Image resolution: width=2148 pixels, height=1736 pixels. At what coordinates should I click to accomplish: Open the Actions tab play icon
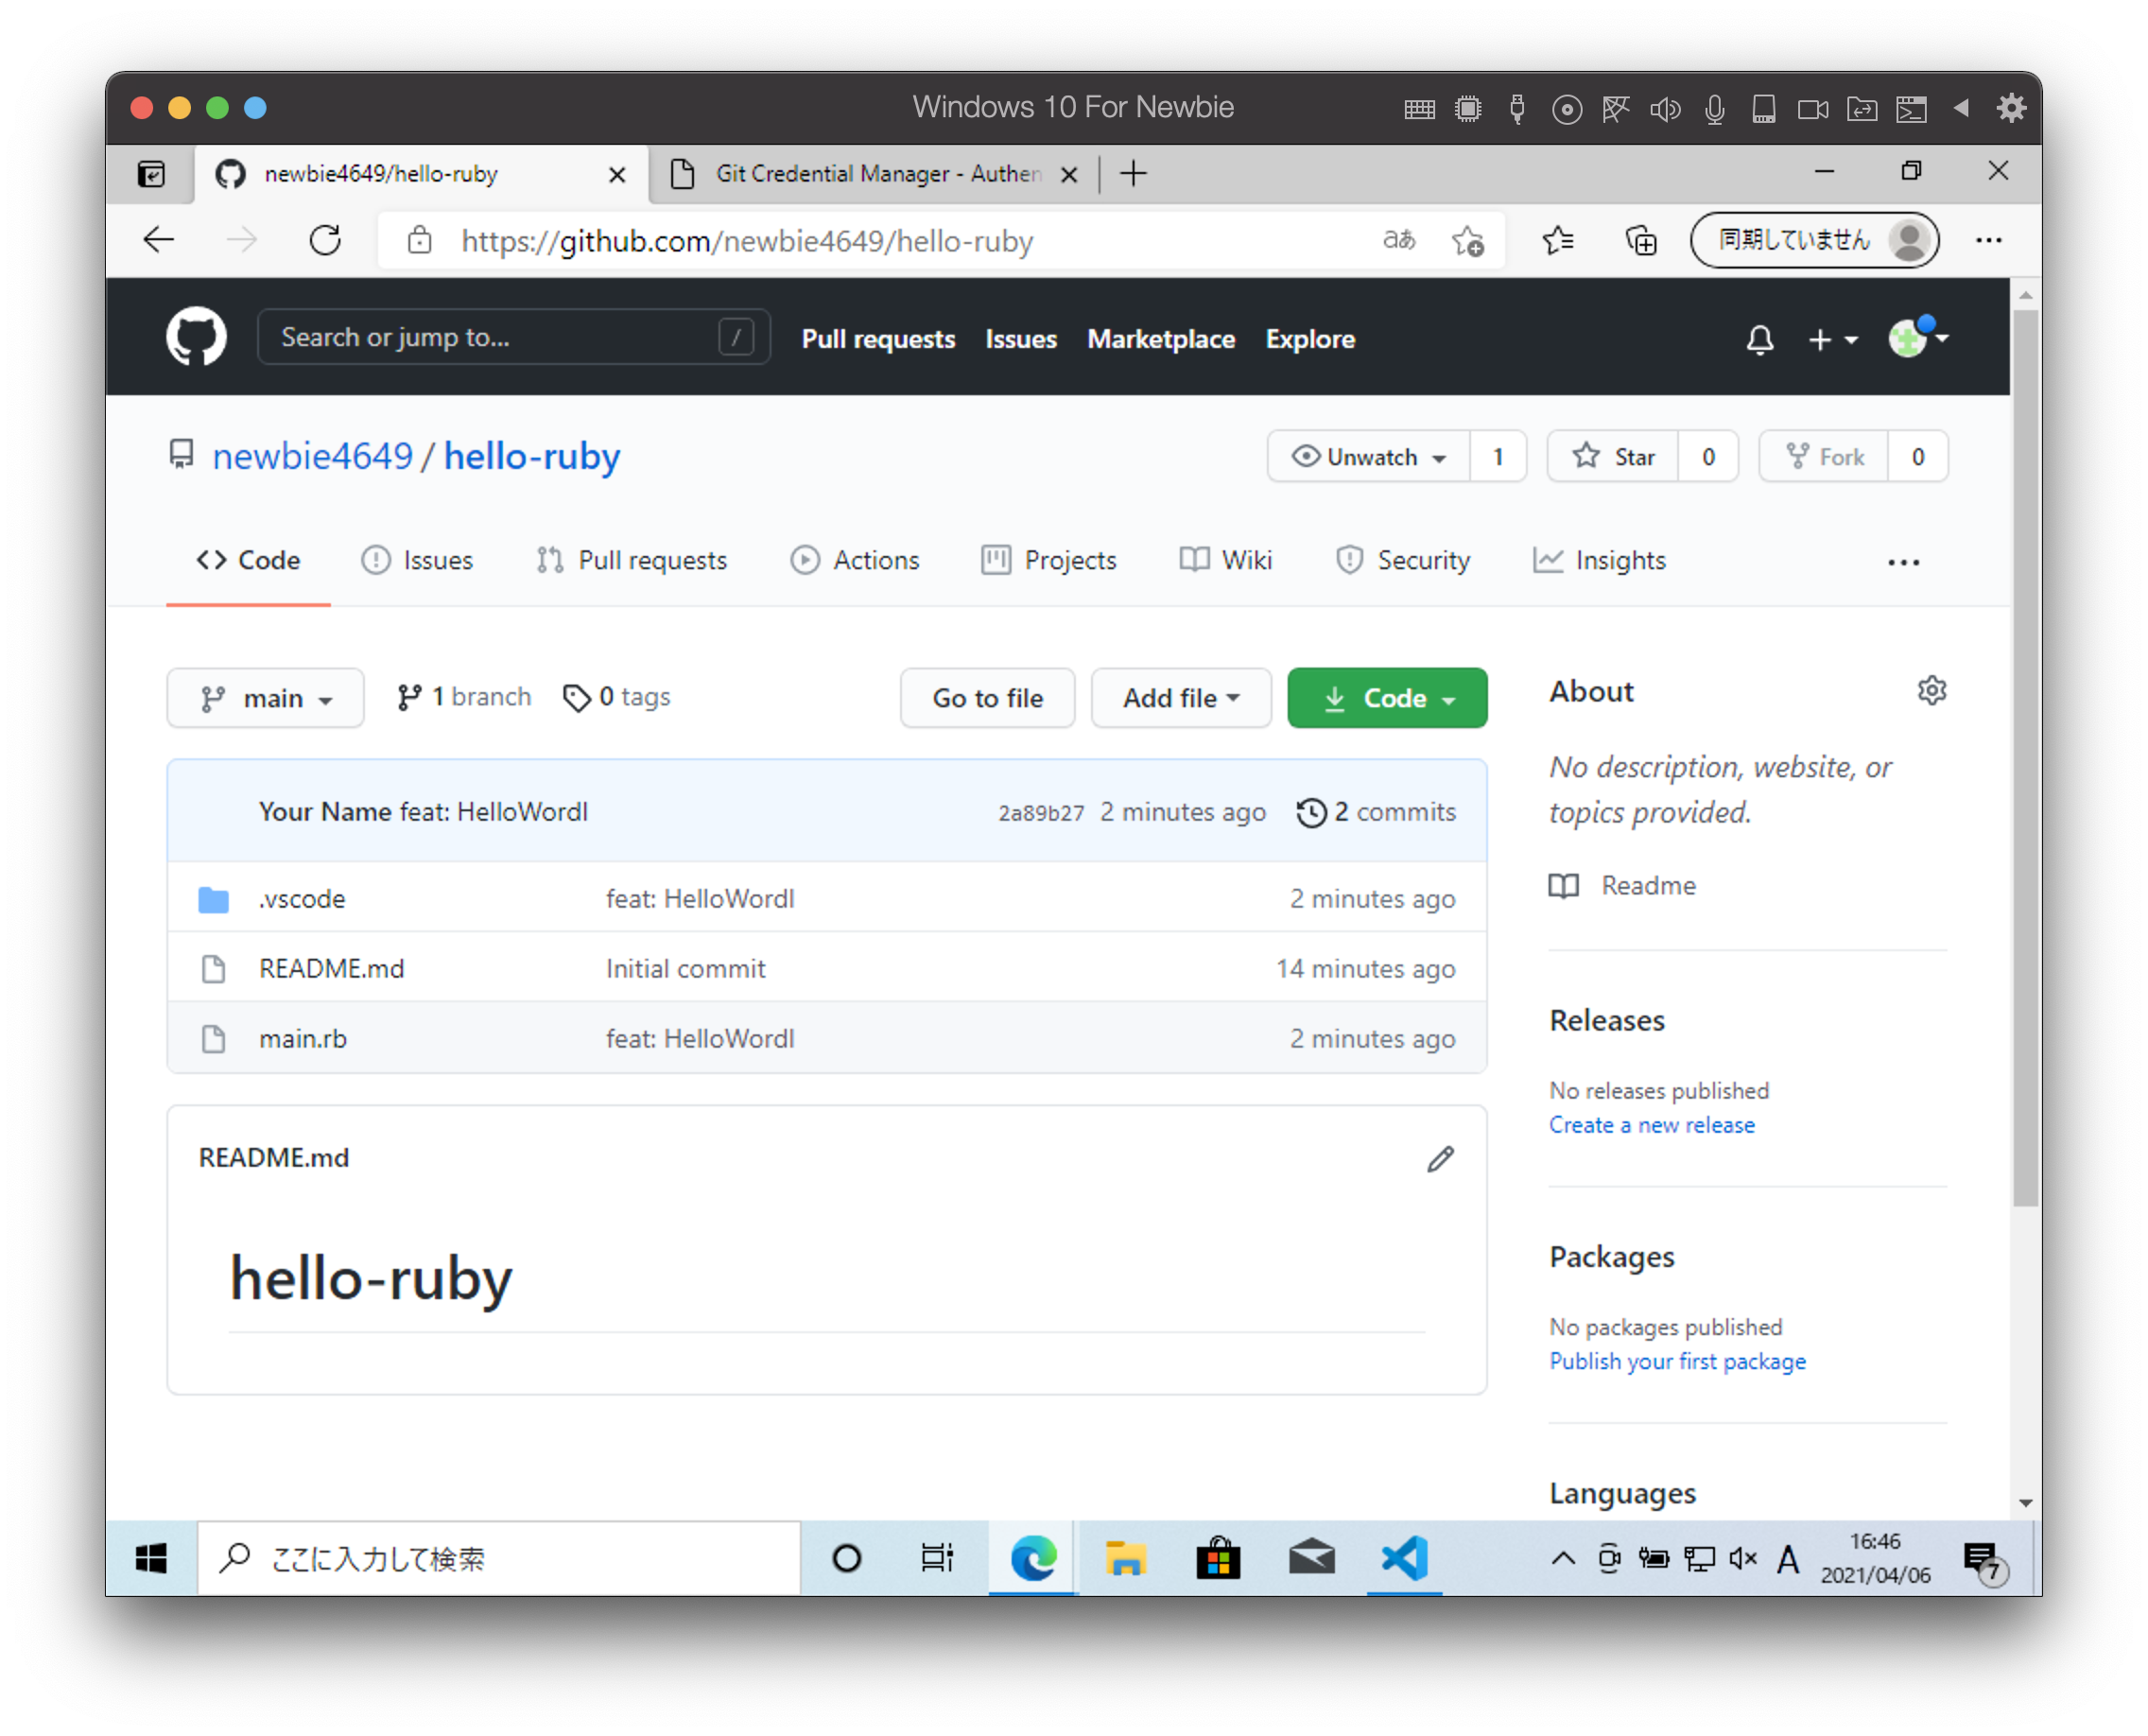(805, 560)
